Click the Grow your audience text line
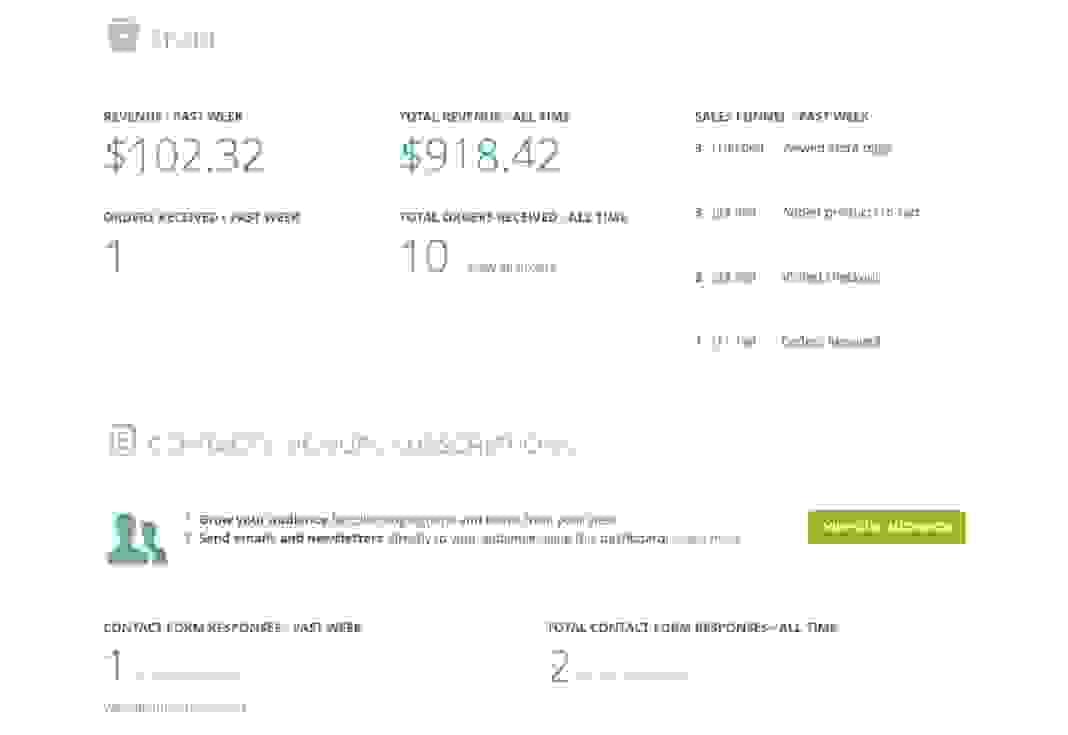 click(x=407, y=520)
